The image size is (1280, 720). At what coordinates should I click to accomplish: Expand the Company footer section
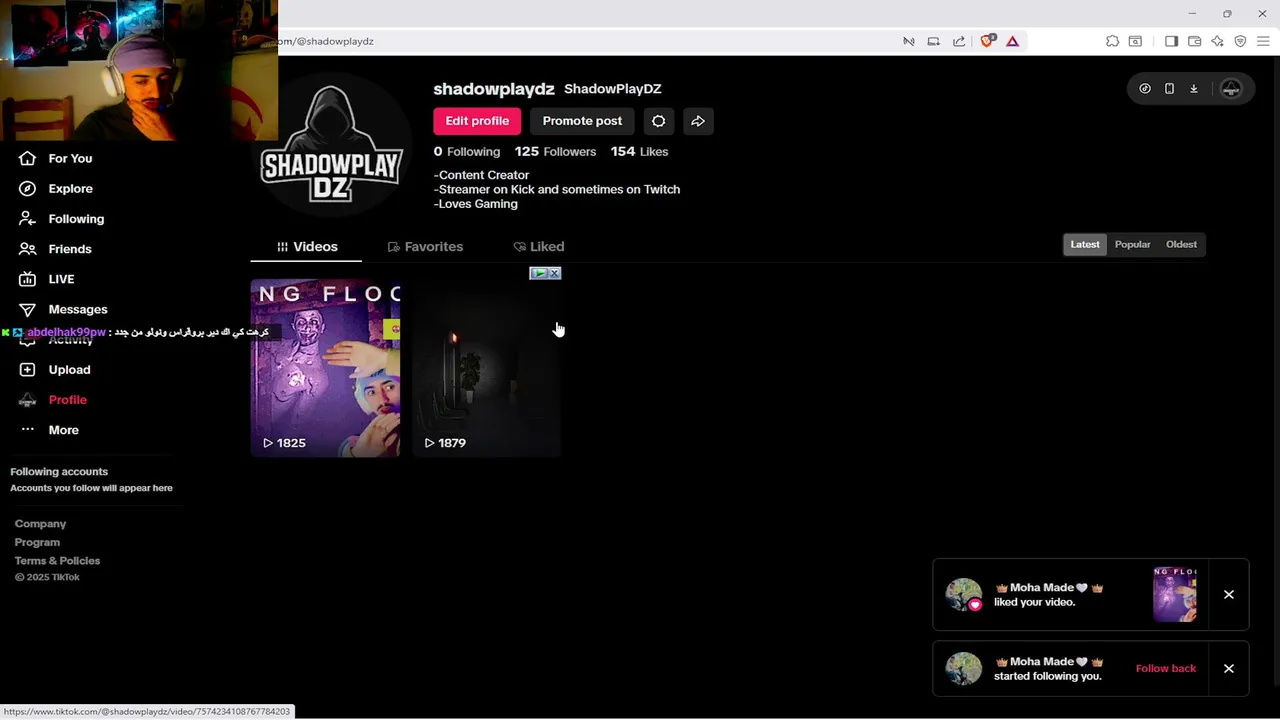click(x=40, y=524)
